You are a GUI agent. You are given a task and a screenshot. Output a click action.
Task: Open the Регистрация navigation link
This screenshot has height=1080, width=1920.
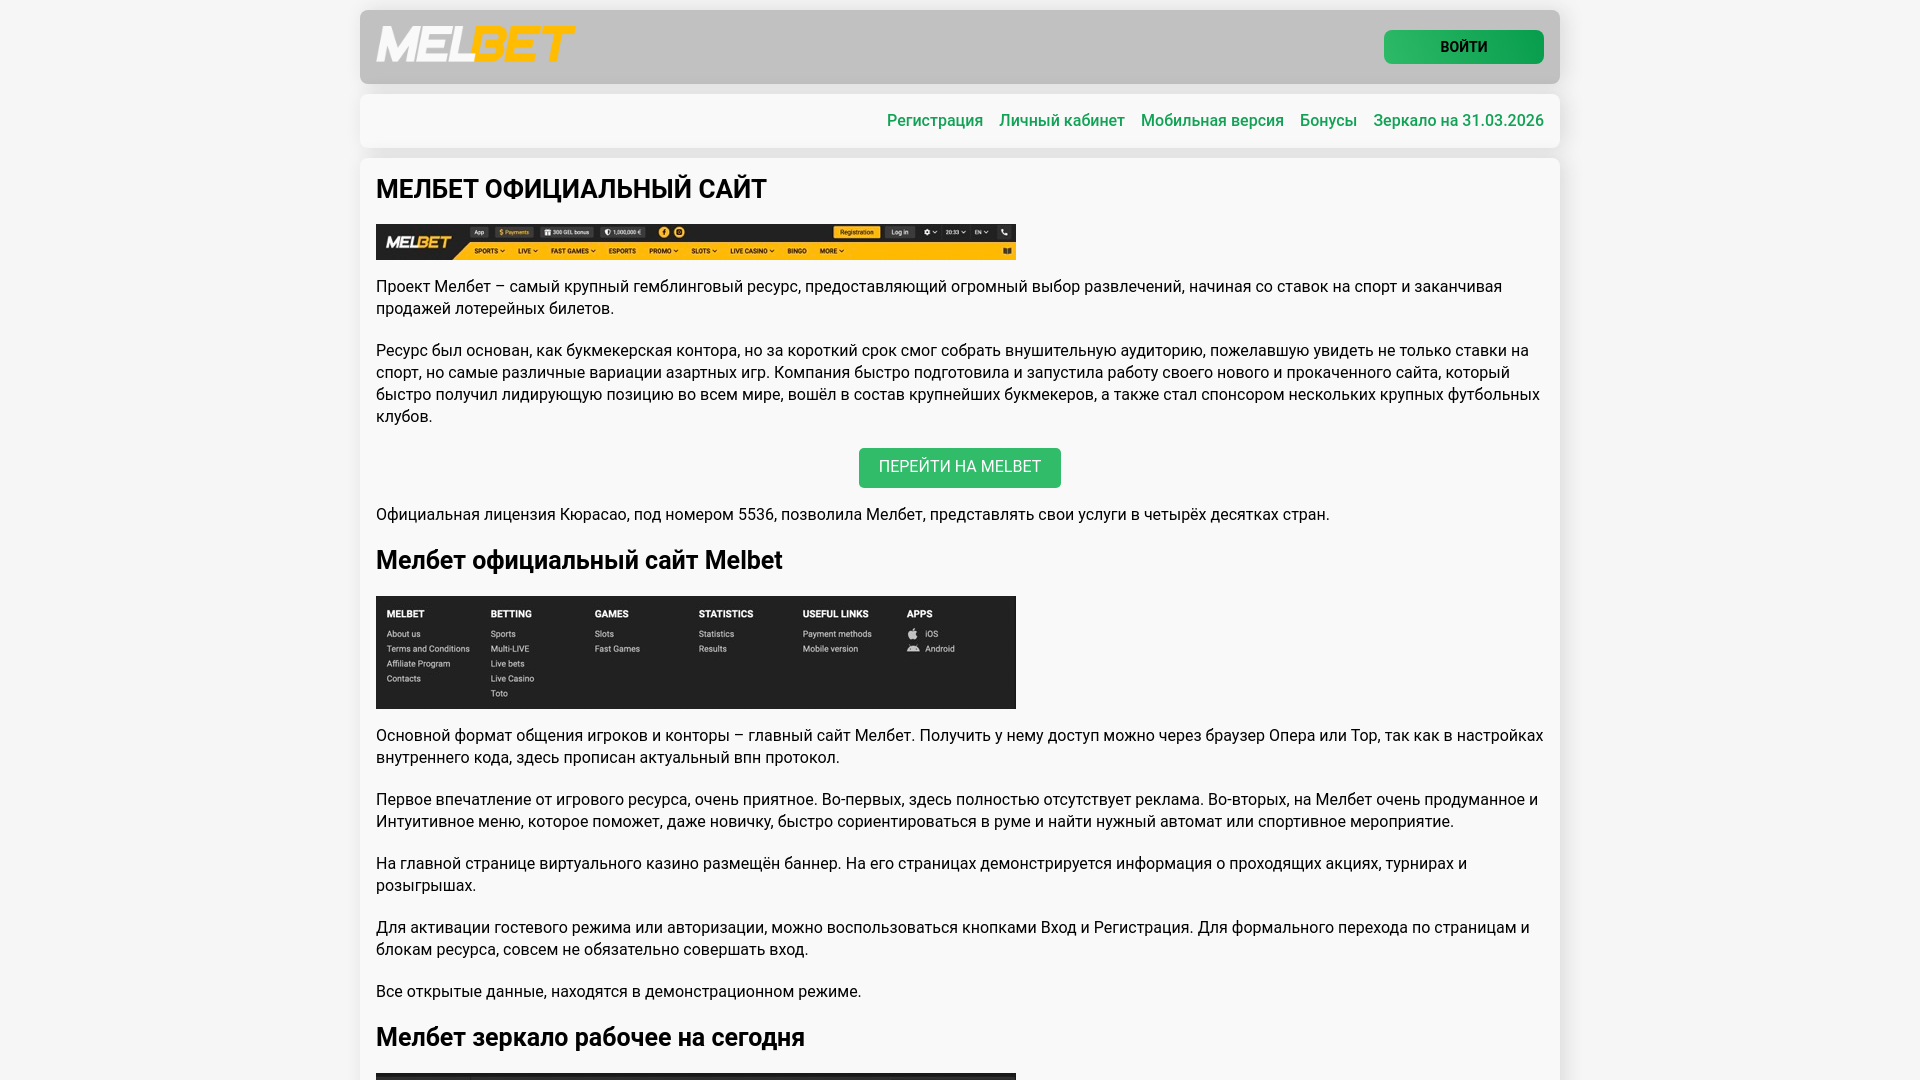pos(935,121)
